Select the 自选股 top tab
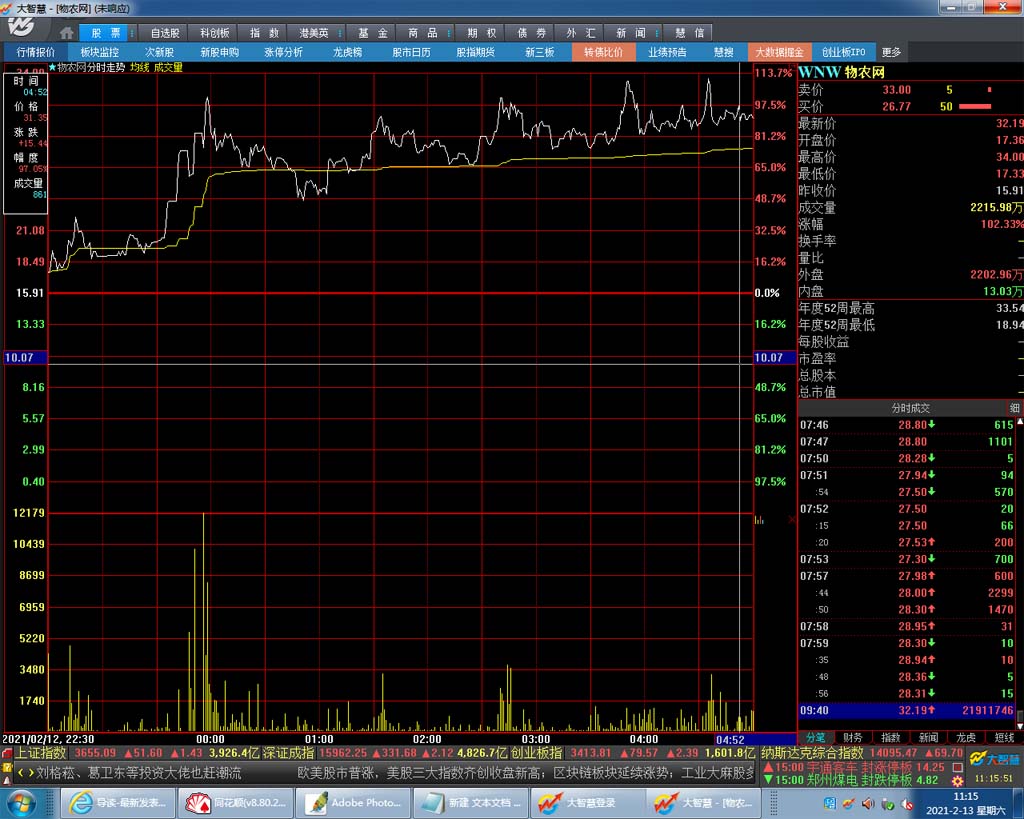The height and width of the screenshot is (819, 1024). [165, 33]
